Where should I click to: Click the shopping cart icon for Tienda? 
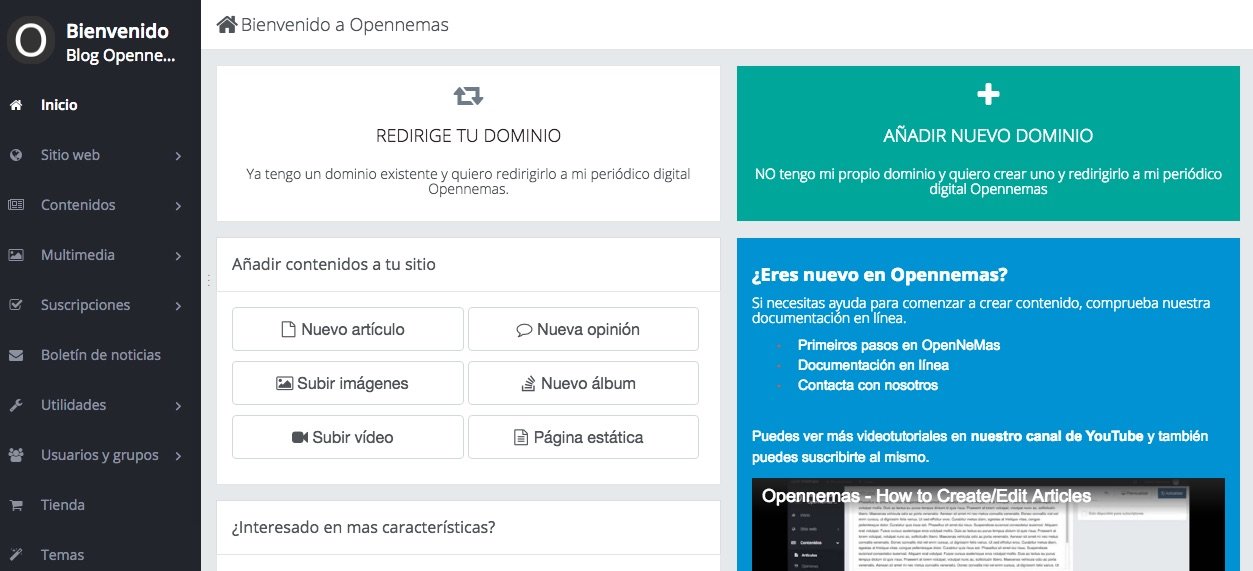[x=16, y=505]
